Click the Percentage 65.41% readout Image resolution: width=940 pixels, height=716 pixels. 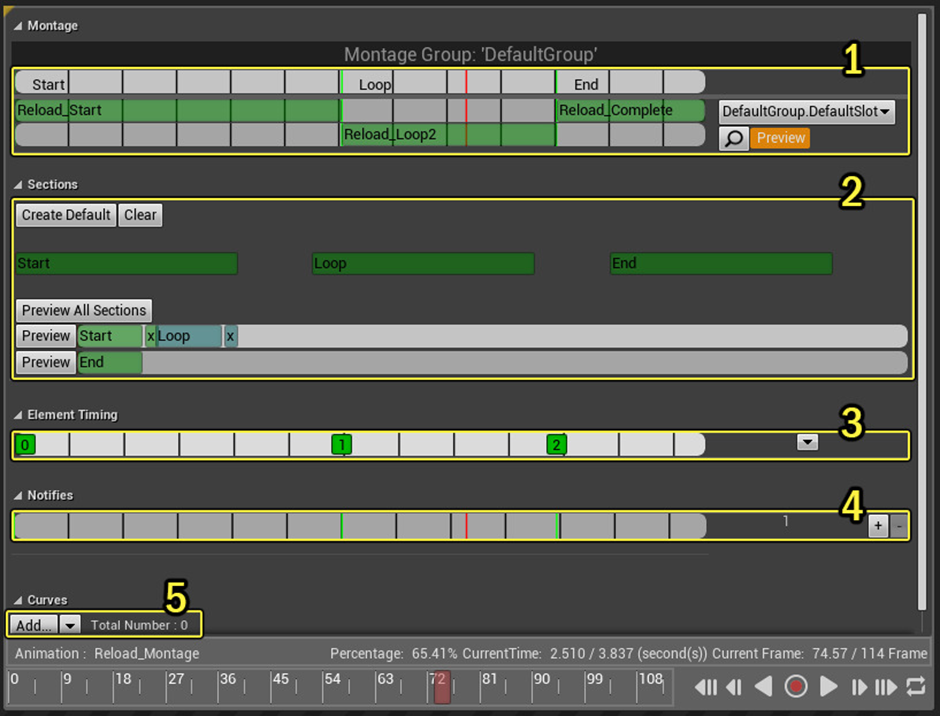[393, 654]
